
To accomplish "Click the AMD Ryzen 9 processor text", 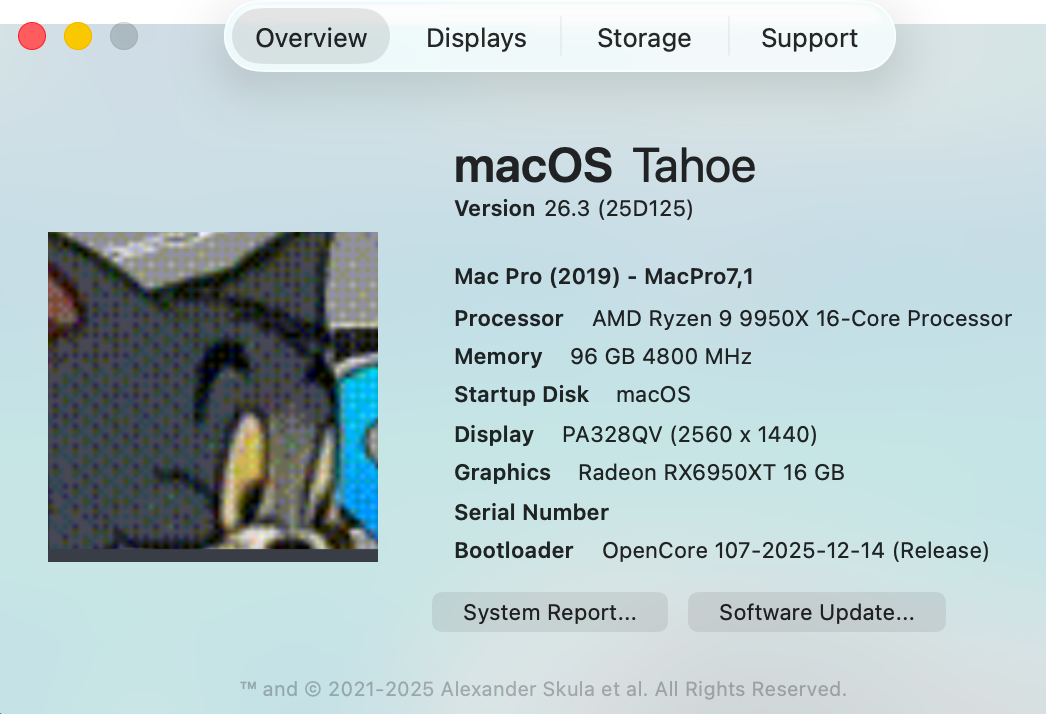I will coord(801,319).
